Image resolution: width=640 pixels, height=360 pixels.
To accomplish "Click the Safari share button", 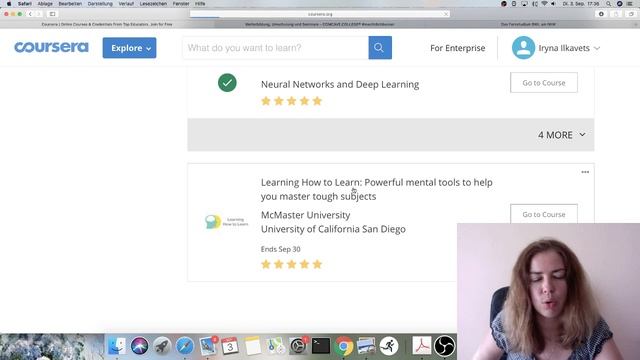I will (616, 14).
